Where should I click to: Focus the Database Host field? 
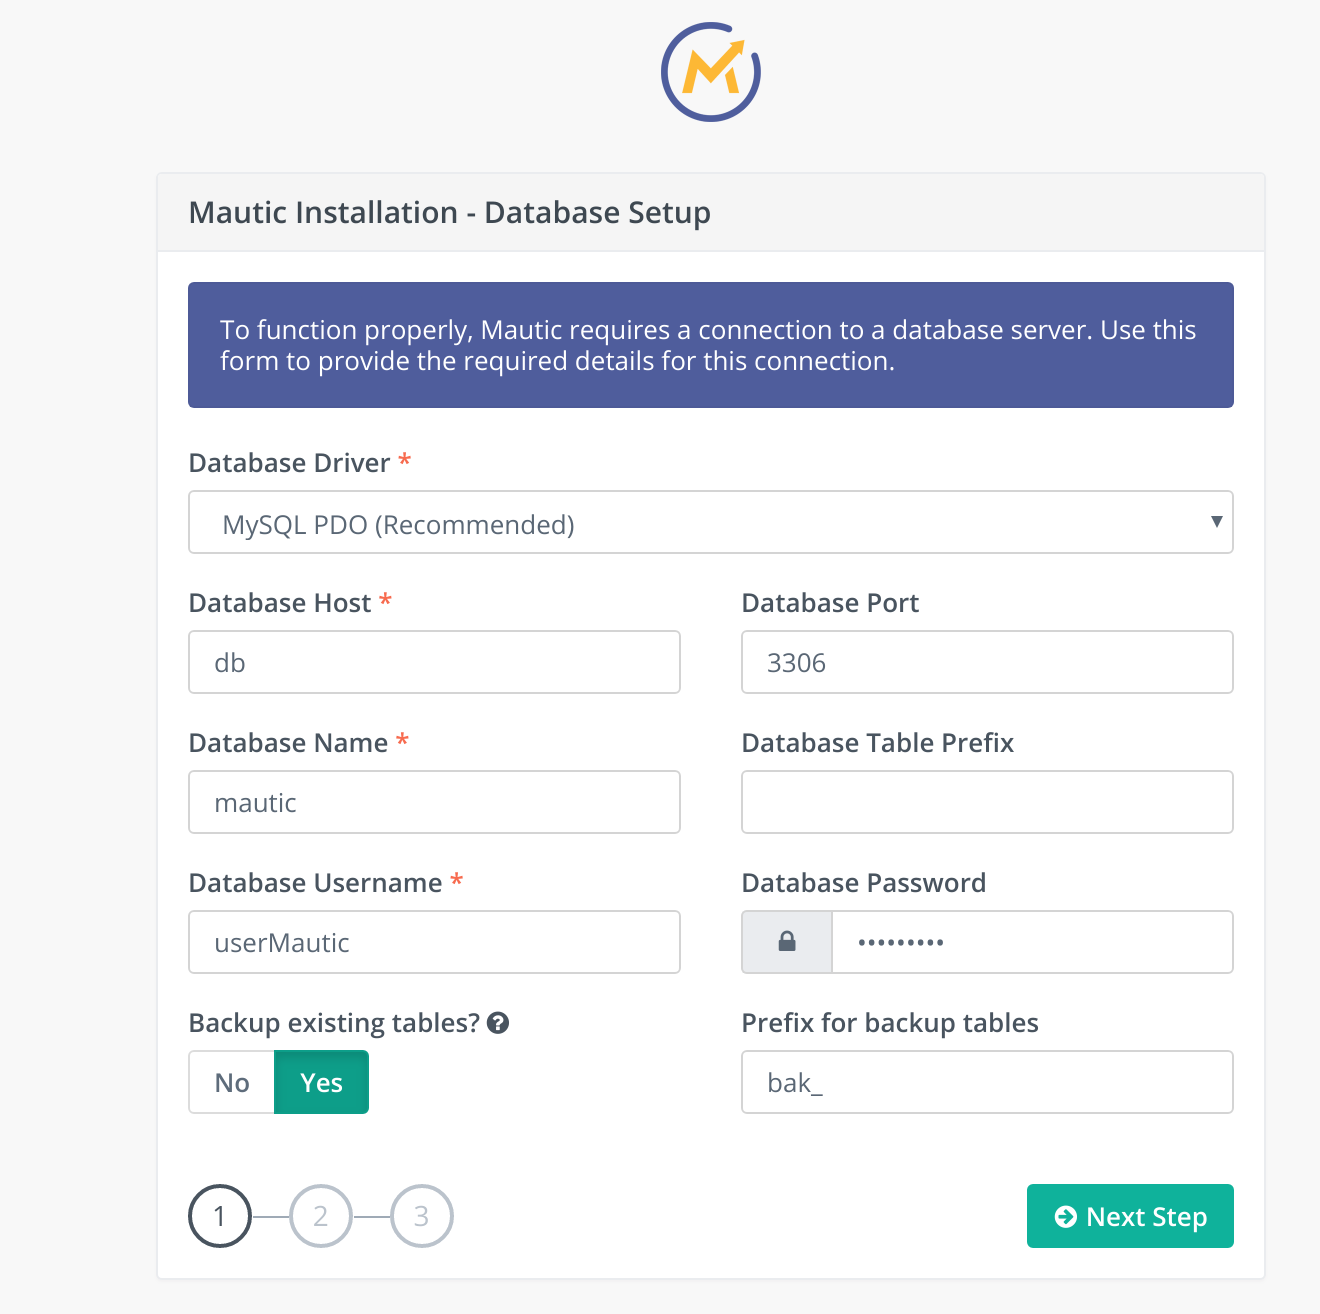434,662
